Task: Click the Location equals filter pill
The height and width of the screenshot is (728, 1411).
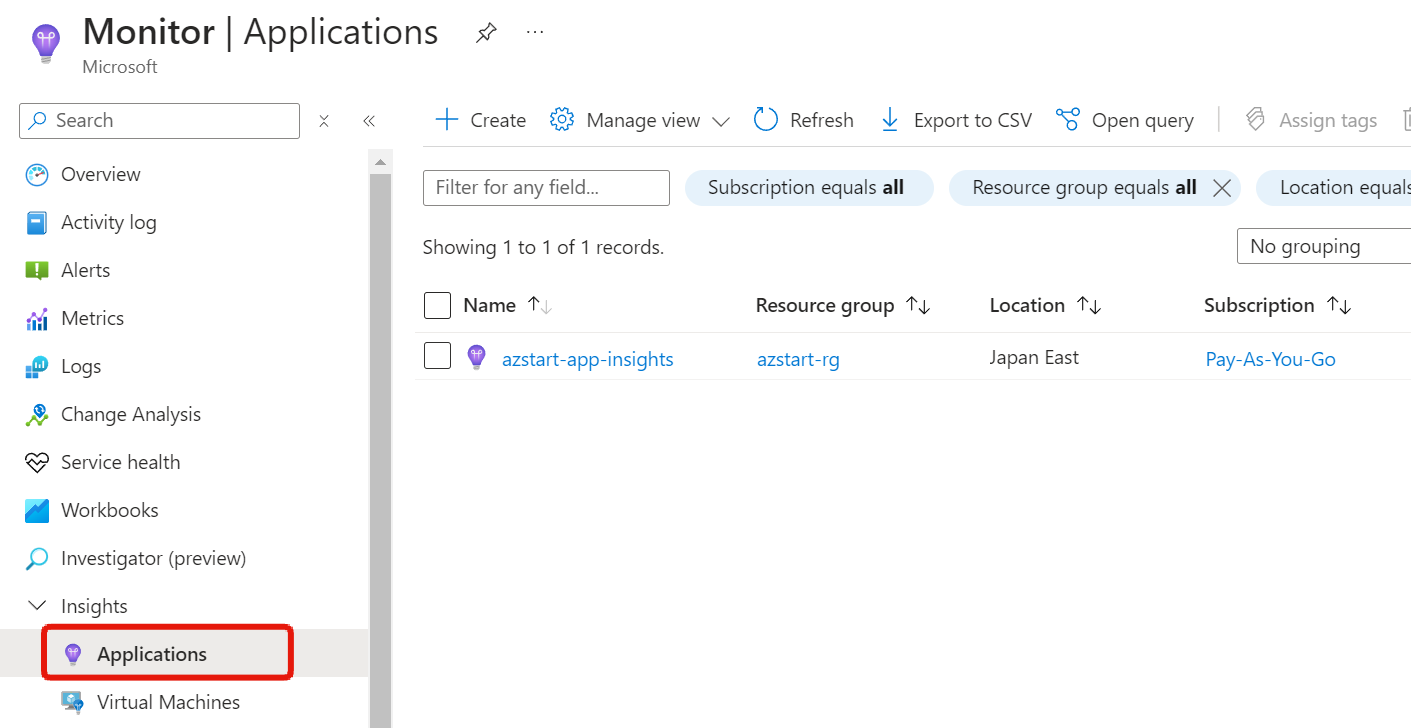Action: [1333, 188]
